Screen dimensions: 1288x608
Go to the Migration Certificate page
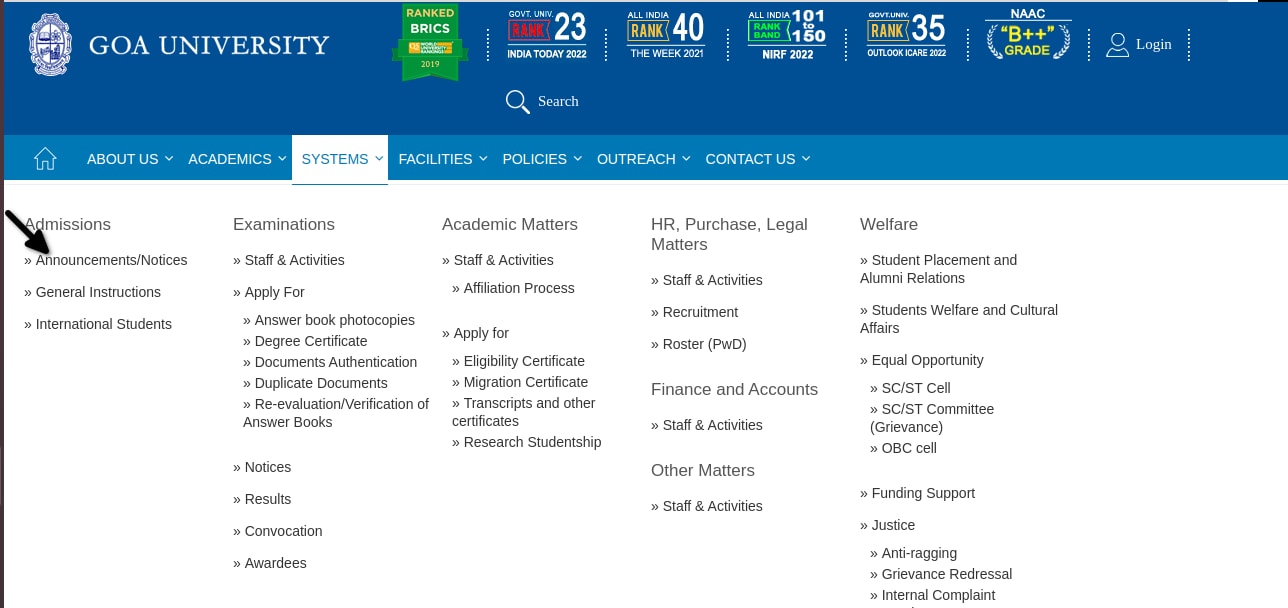click(525, 382)
